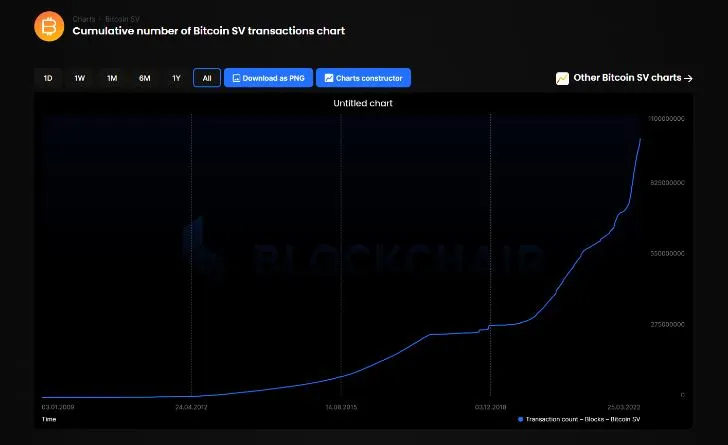Open Other Bitcoin SV charts link
The height and width of the screenshot is (445, 728).
tap(624, 78)
